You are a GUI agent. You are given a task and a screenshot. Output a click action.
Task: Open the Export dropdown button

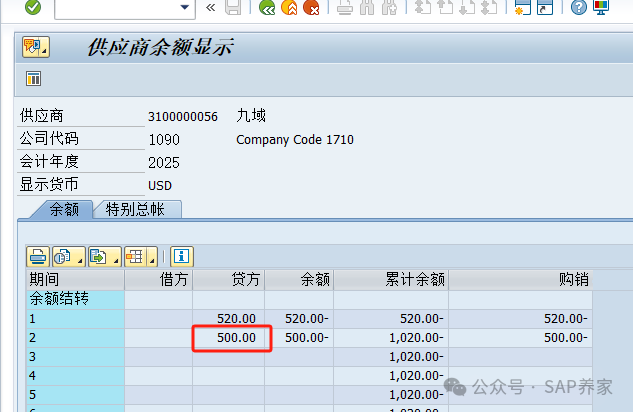click(104, 257)
